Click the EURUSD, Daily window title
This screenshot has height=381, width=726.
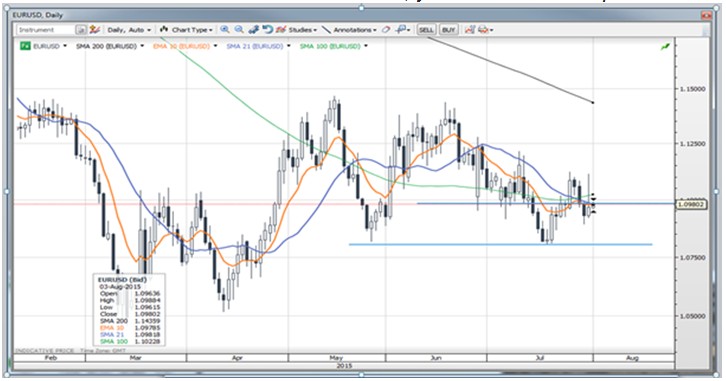click(38, 15)
